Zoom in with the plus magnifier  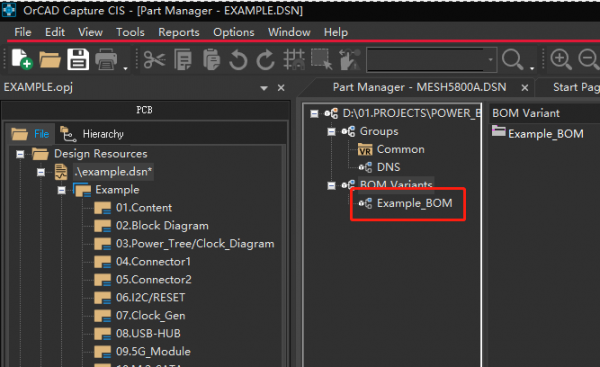pyautogui.click(x=561, y=60)
